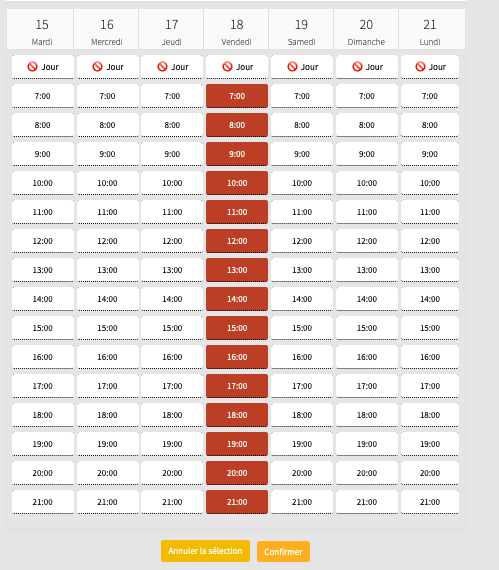Select the 16:00 slot on Dimanche 20
The image size is (499, 570).
coord(367,357)
